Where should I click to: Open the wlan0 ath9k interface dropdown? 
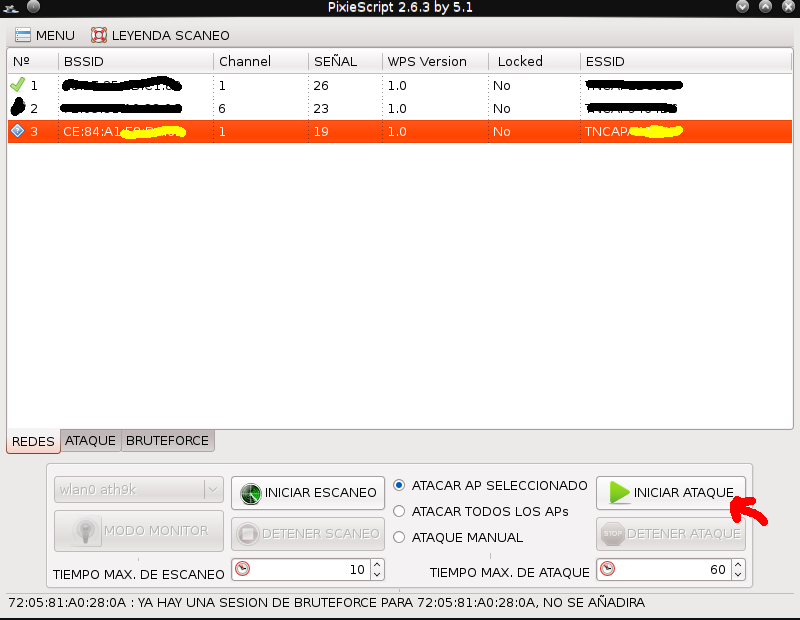[139, 489]
